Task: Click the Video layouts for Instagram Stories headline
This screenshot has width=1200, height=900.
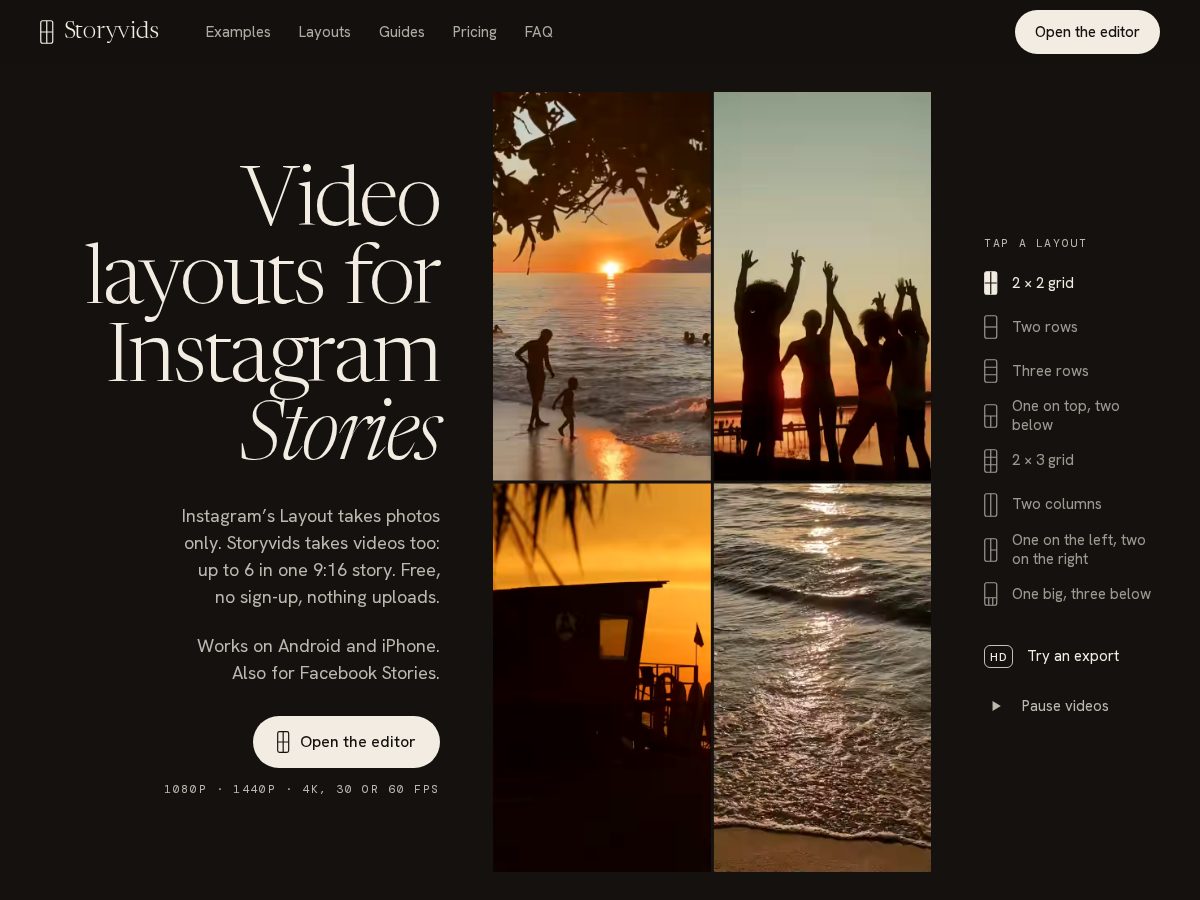Action: coord(263,312)
